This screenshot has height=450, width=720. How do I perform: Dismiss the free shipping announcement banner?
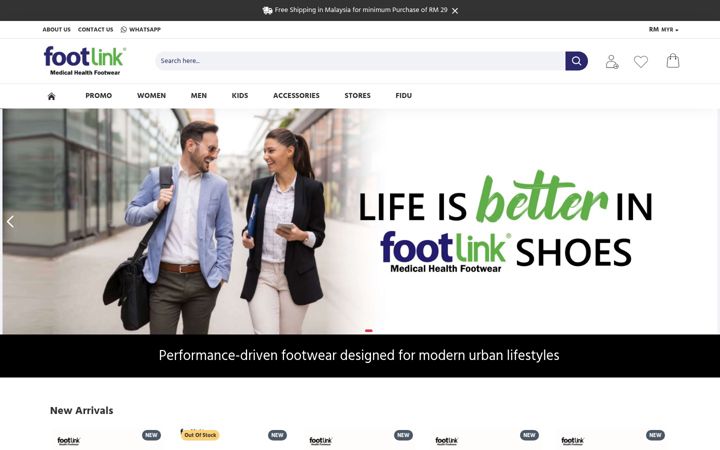click(455, 11)
